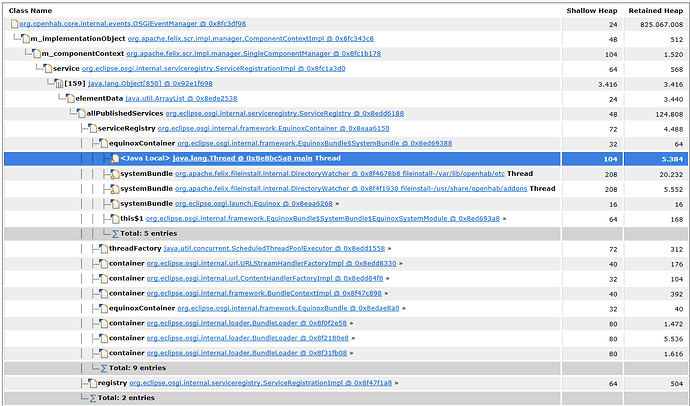The width and height of the screenshot is (690, 406).
Task: Expand the this$1 EquinoxSystemModule entry arrow
Action: tap(504, 219)
